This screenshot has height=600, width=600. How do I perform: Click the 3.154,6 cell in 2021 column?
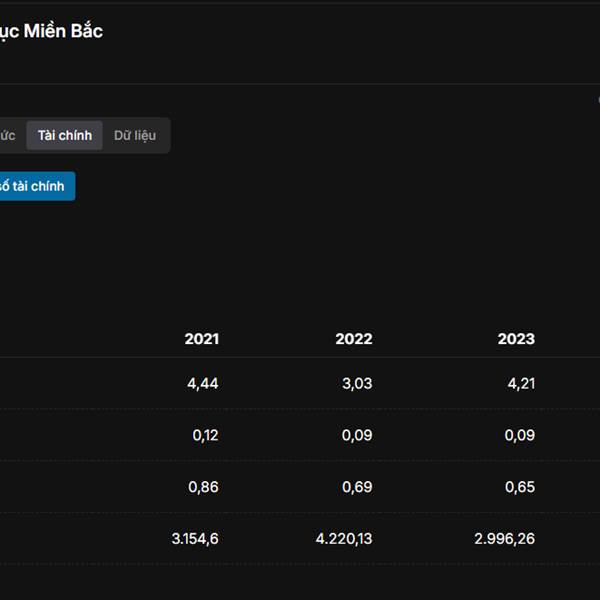pyautogui.click(x=194, y=539)
